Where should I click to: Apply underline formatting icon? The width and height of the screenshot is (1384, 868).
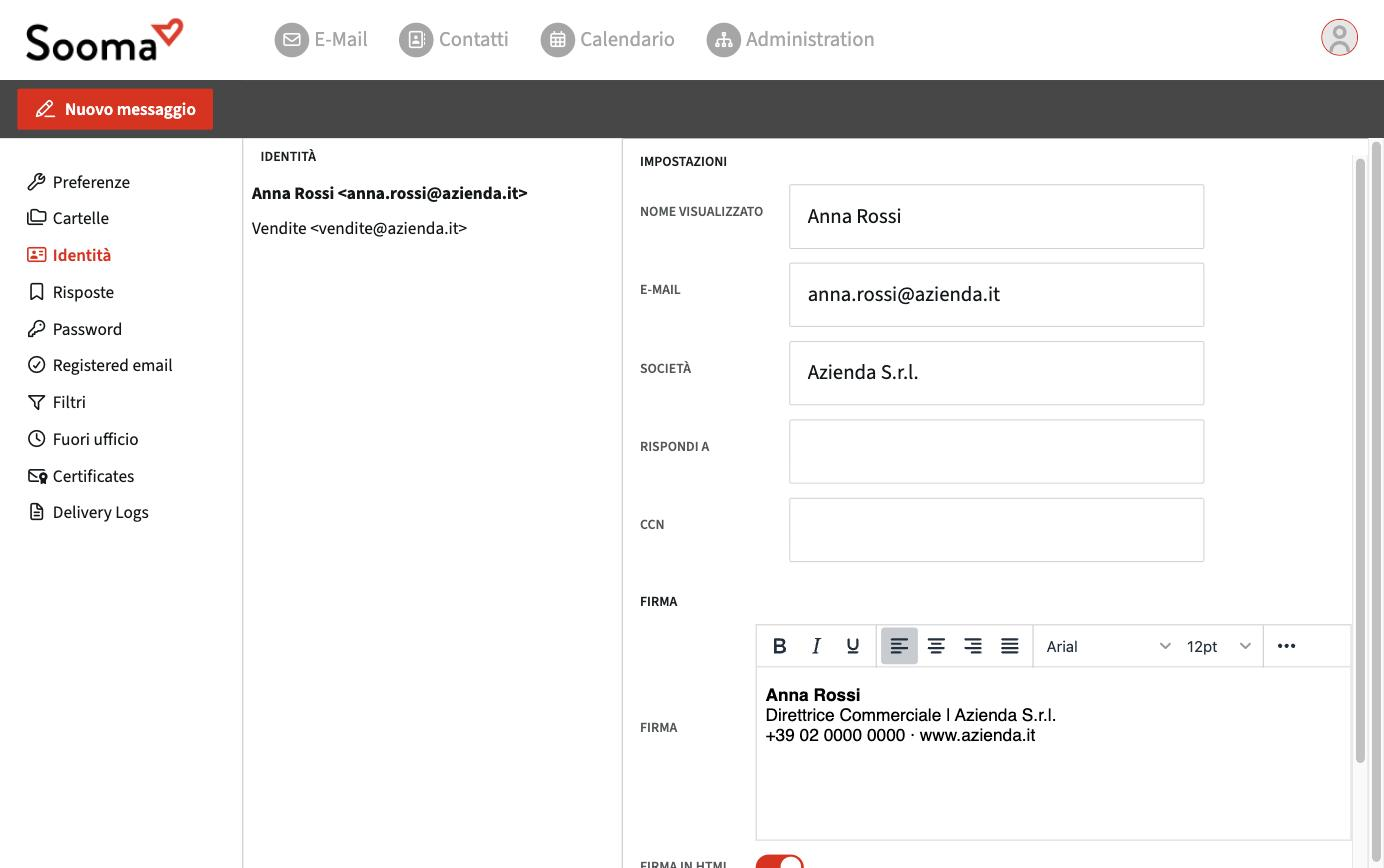point(853,646)
